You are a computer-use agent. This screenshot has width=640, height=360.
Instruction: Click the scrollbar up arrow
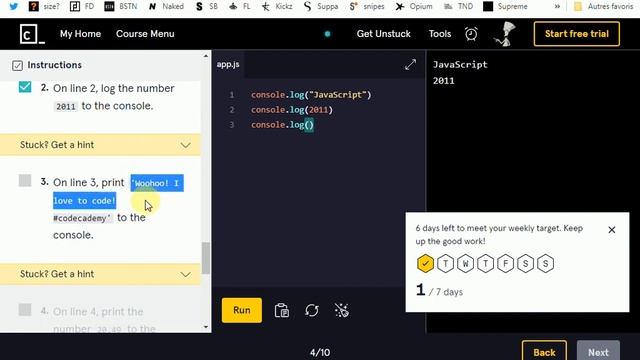(x=206, y=56)
